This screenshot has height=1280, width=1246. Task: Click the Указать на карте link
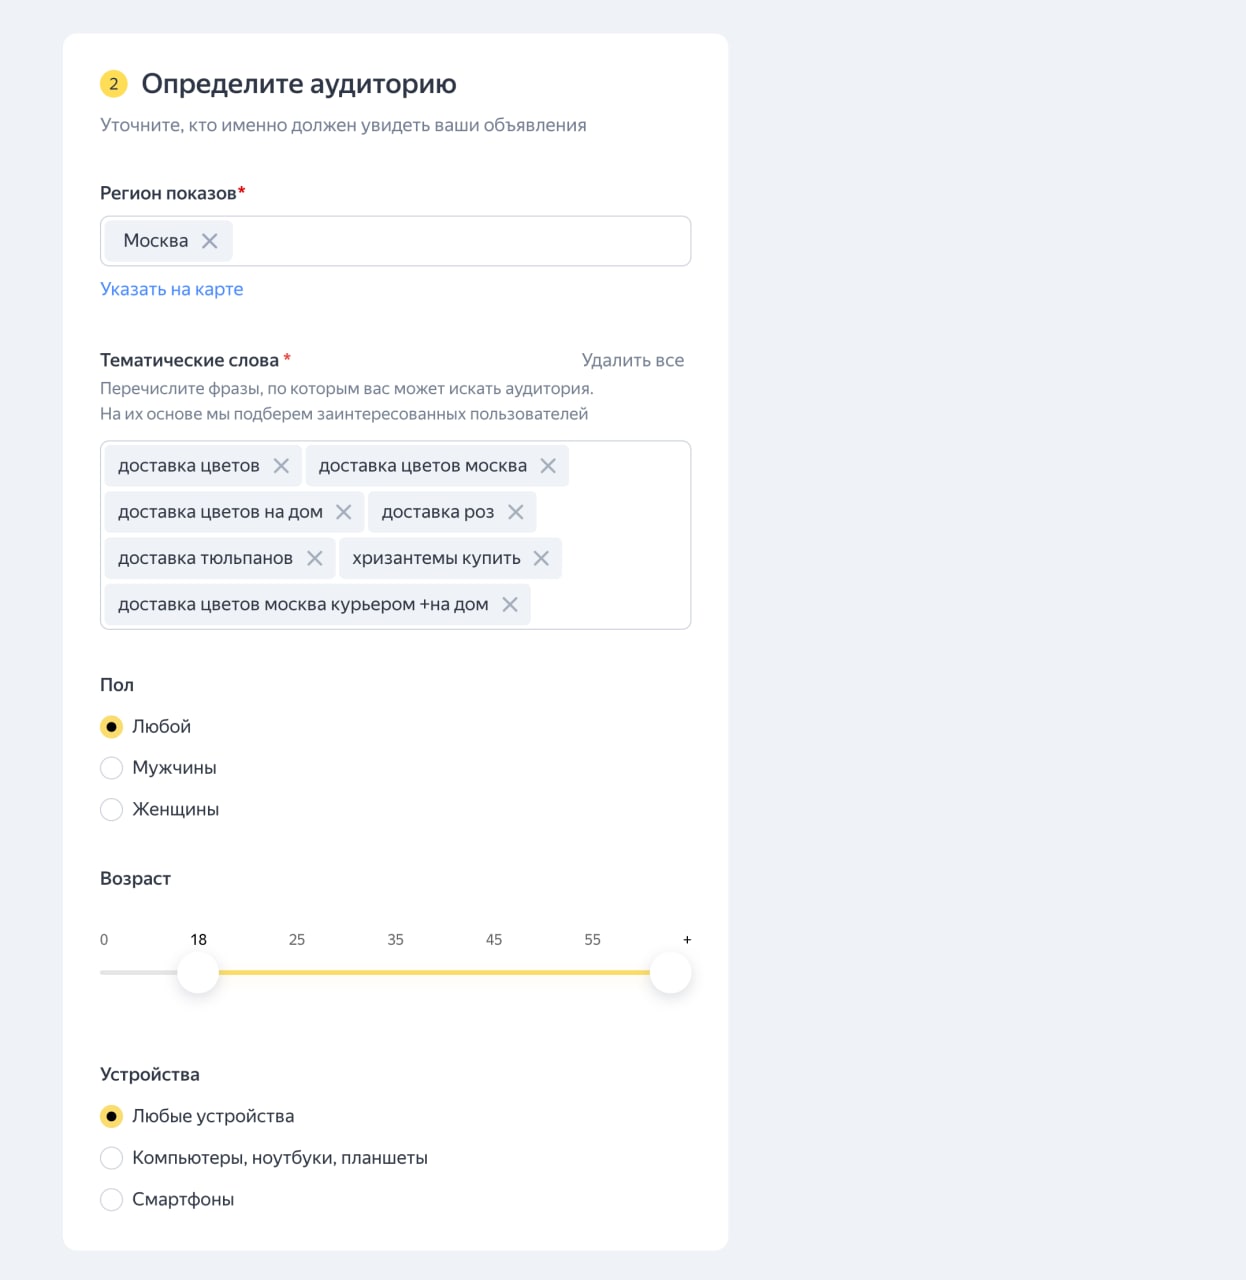coord(172,289)
